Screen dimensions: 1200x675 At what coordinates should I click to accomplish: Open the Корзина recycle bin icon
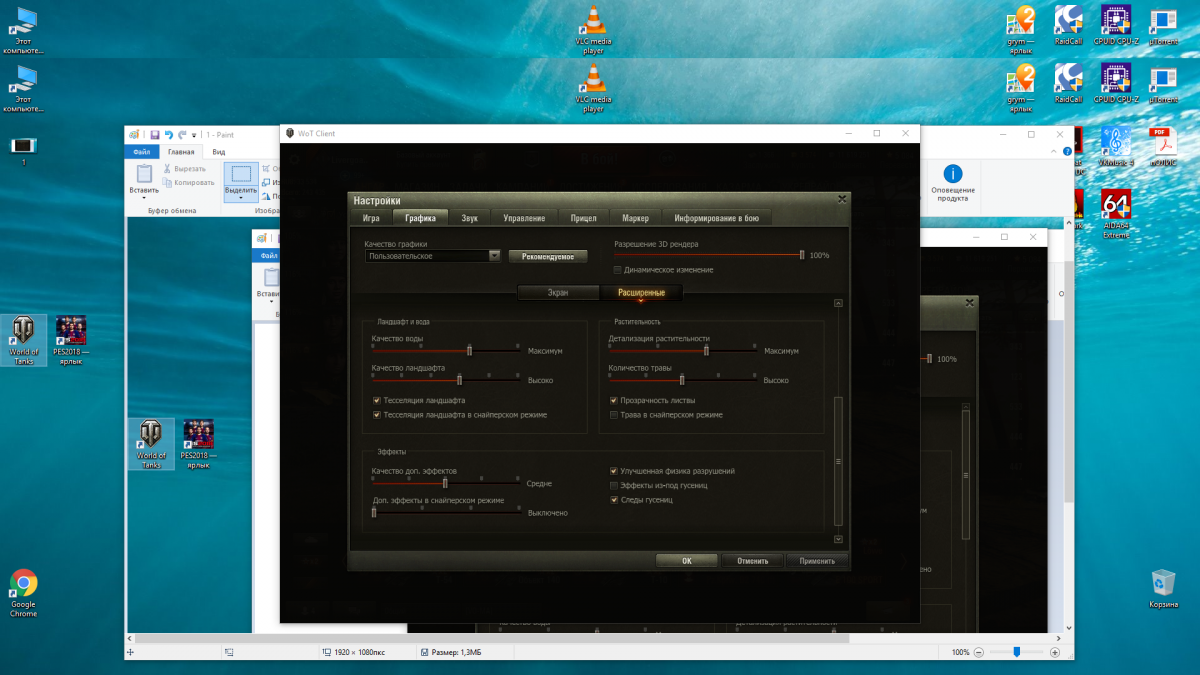click(x=1163, y=589)
